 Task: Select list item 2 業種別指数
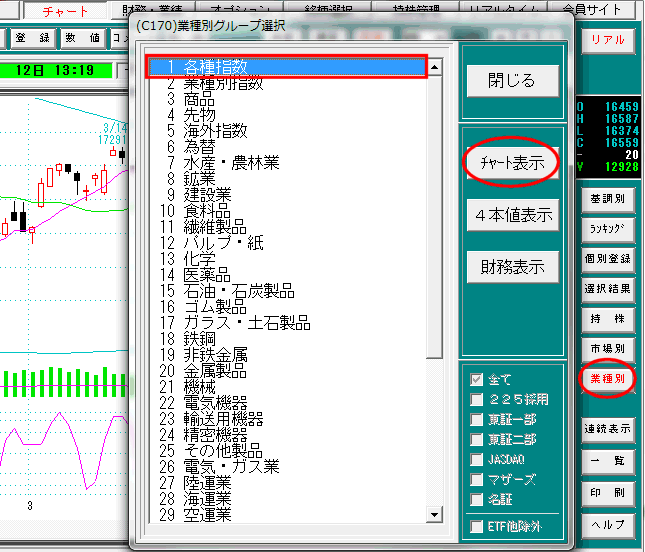tap(287, 83)
